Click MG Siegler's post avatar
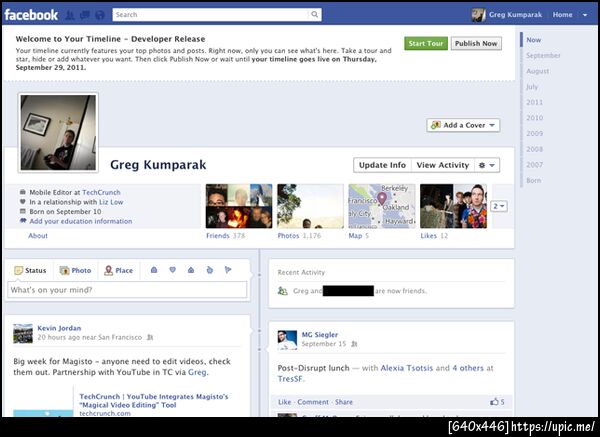 coord(287,340)
